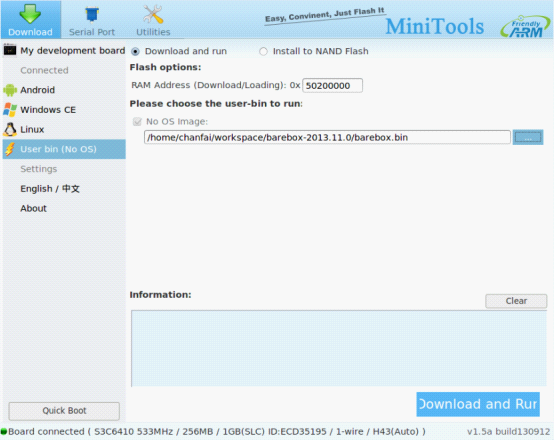Click the Board connected status bar text

click(217, 432)
